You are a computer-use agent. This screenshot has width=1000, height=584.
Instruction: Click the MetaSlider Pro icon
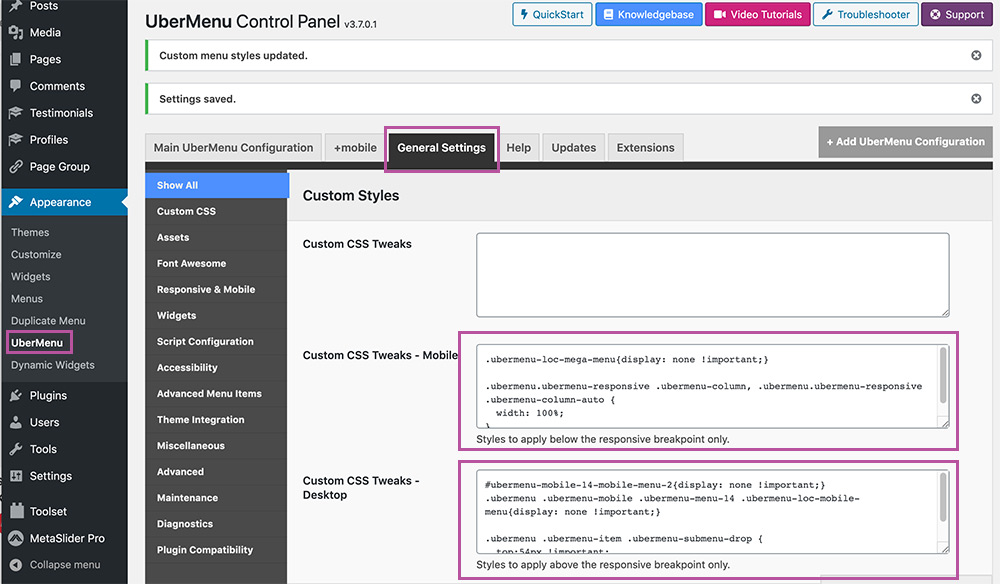[x=16, y=538]
